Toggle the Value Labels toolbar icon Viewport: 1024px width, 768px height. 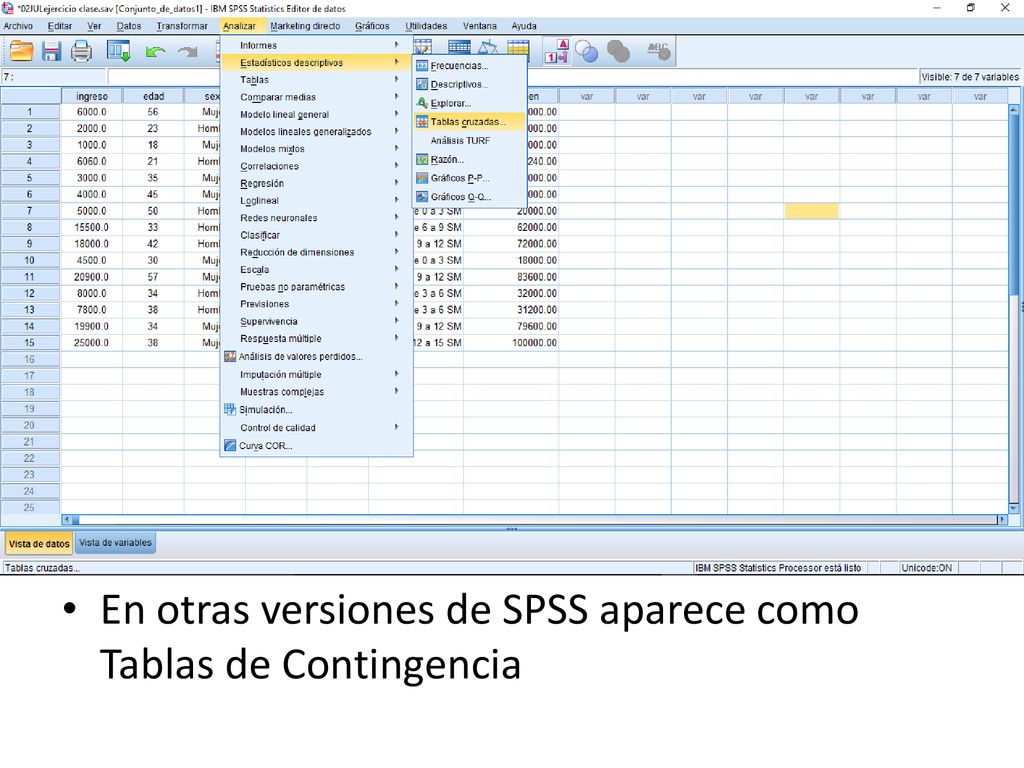[x=557, y=51]
